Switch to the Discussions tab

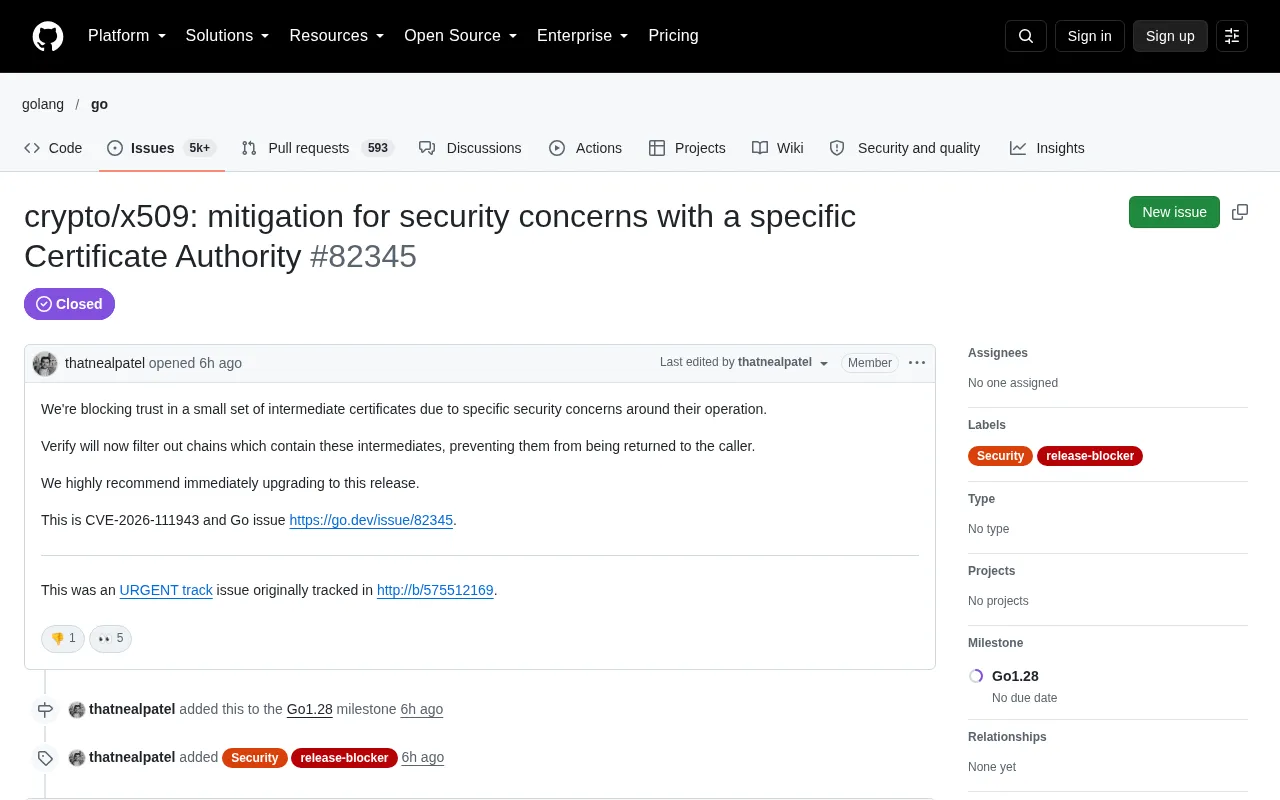(470, 148)
